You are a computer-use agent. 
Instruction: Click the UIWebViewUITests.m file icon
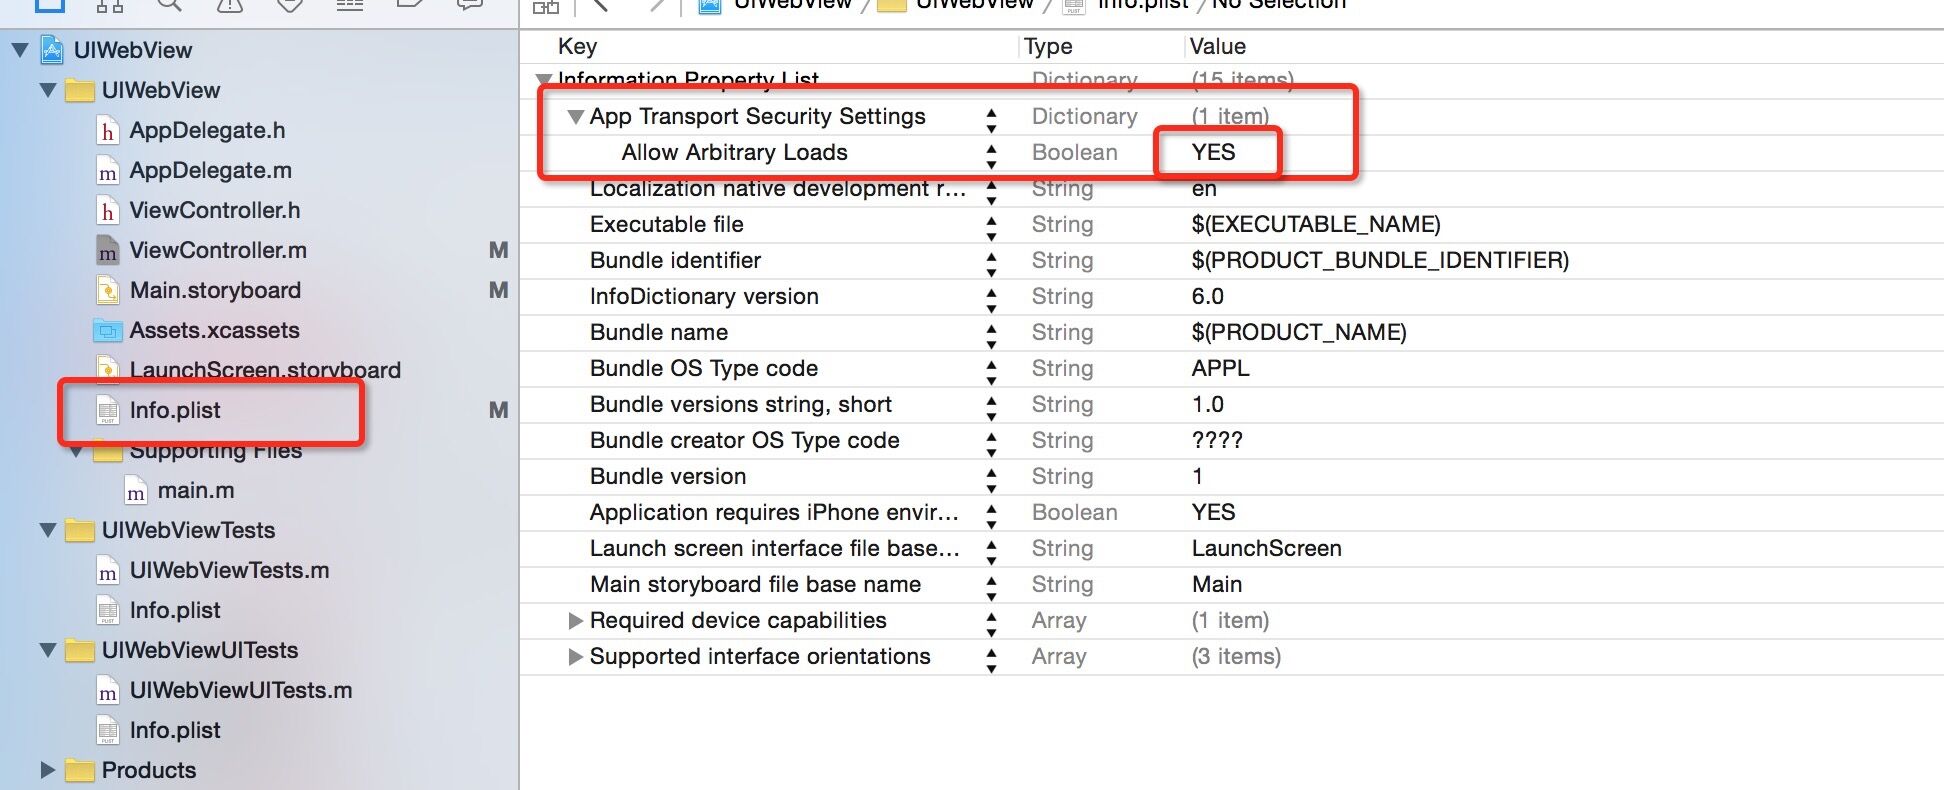108,690
